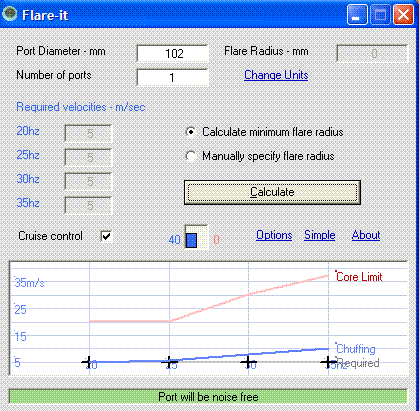Close the Flare-it window

click(x=403, y=15)
